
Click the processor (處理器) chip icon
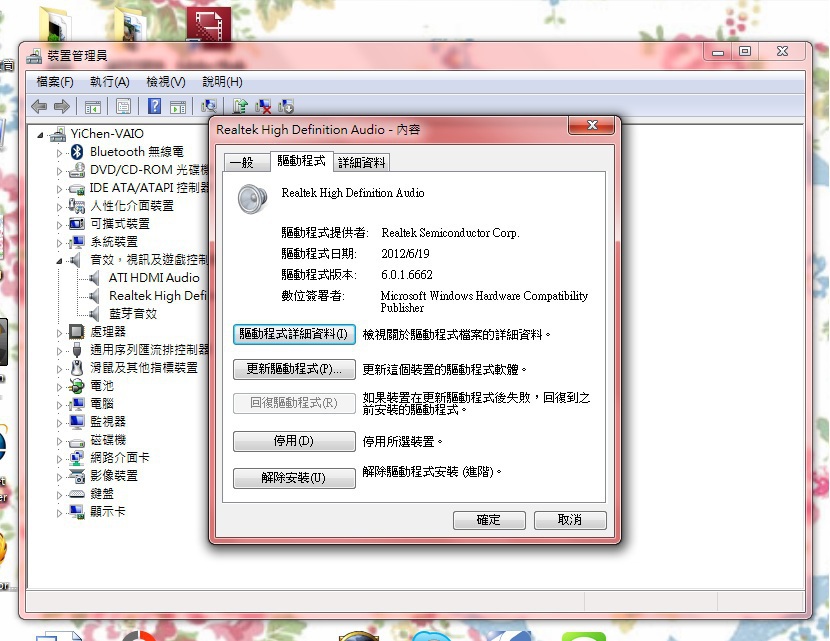(x=77, y=332)
